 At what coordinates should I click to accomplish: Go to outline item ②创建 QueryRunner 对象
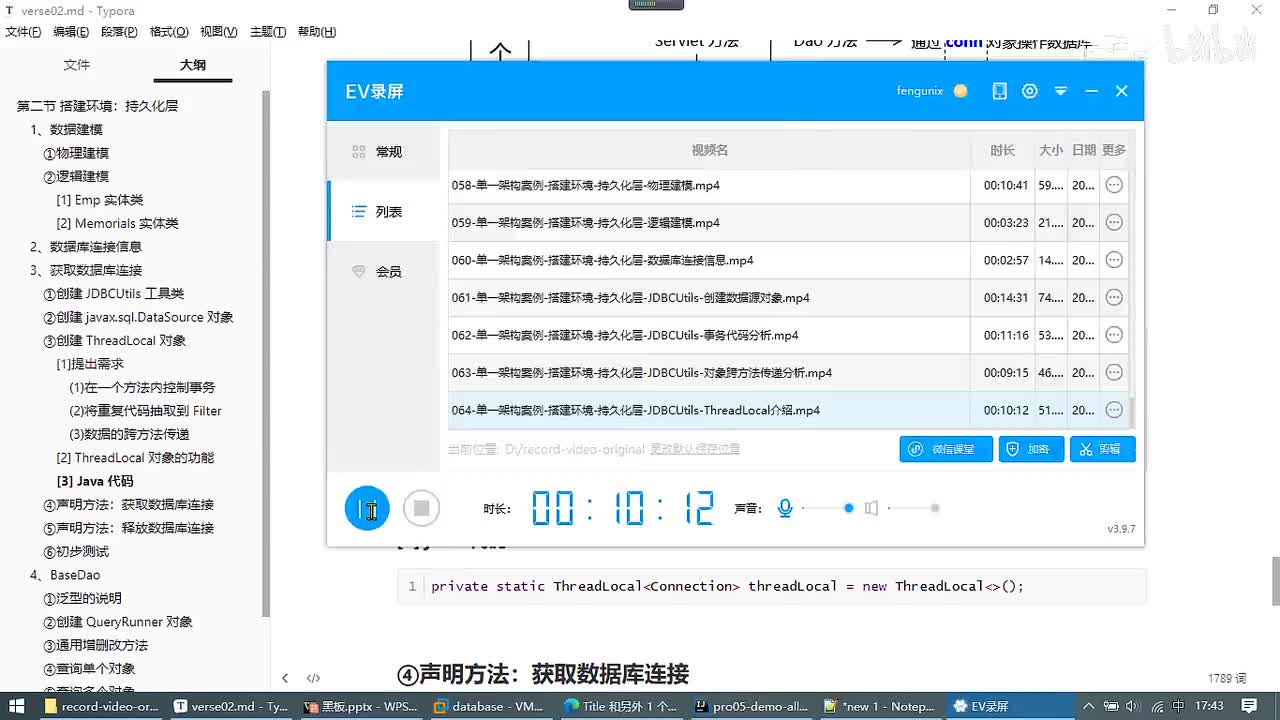[118, 622]
